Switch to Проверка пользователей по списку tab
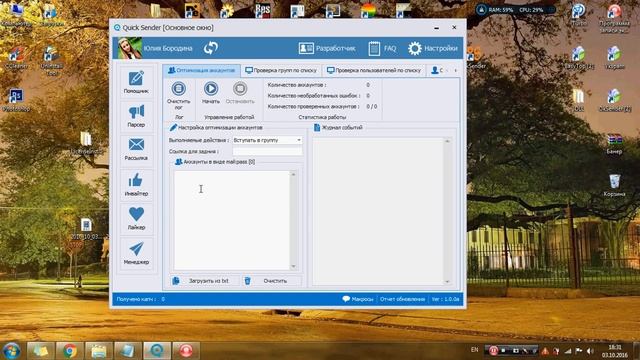This screenshot has height=360, width=640. point(373,70)
